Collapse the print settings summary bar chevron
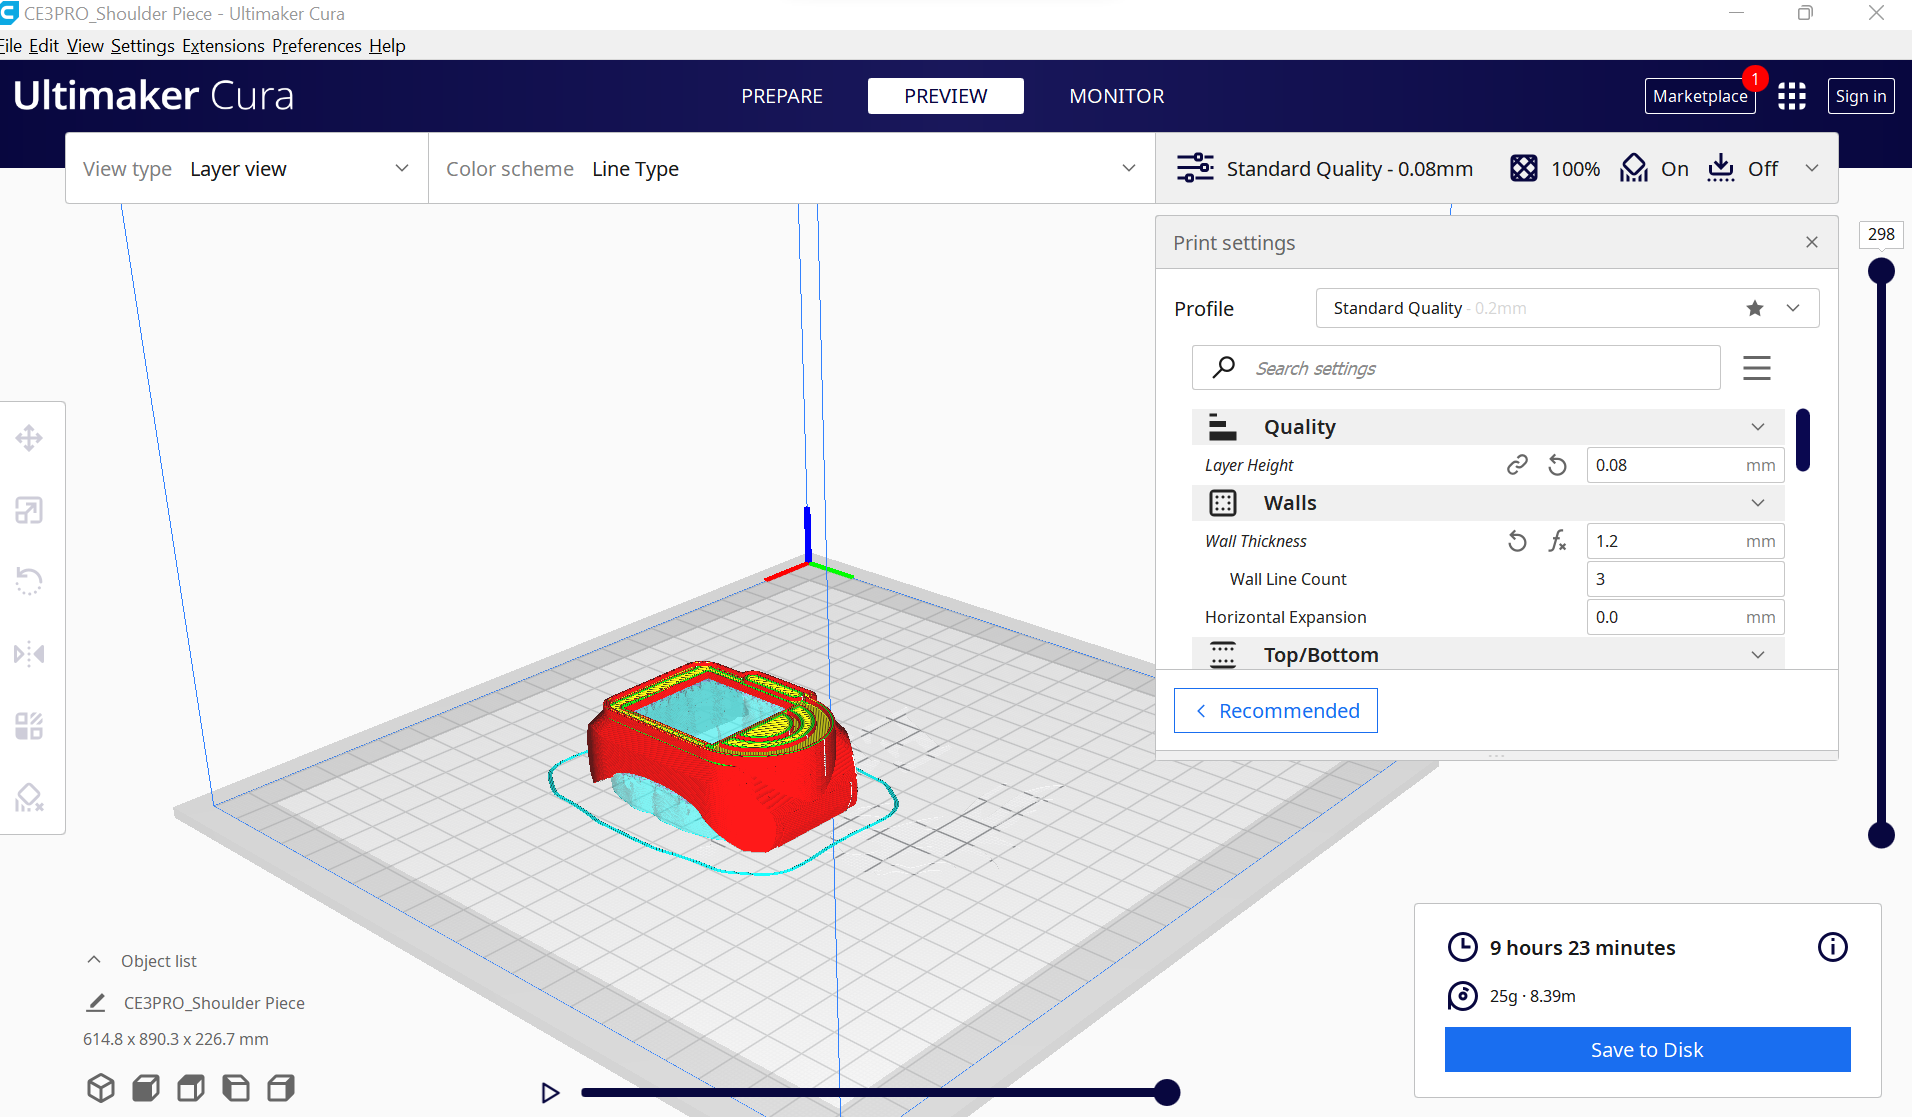1912x1117 pixels. [x=1812, y=168]
